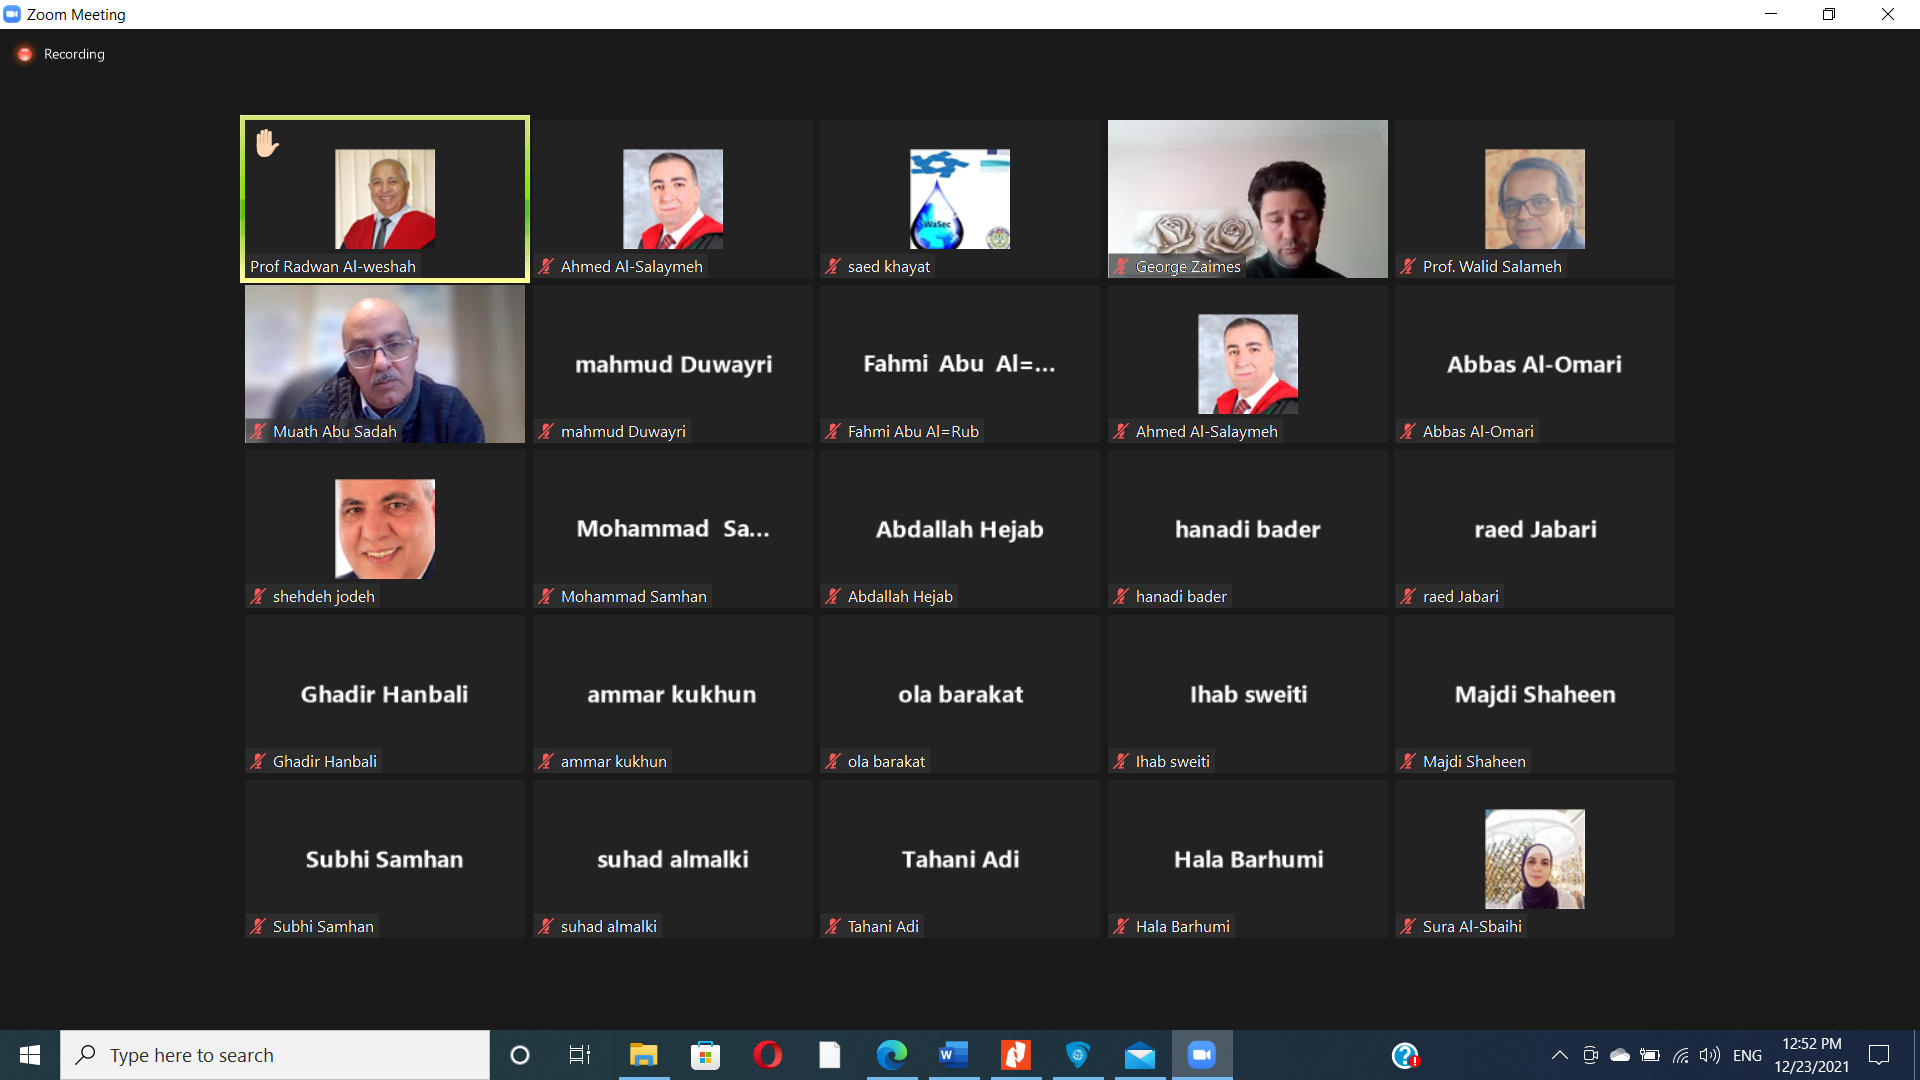The image size is (1920, 1080).
Task: Select Sura Al-Sbaihi profile picture
Action: point(1535,859)
